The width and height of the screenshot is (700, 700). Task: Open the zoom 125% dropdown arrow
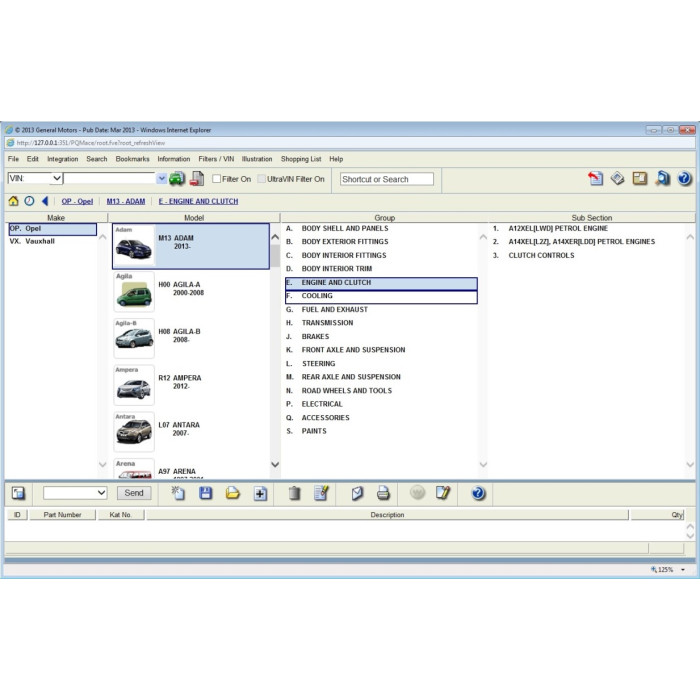[683, 570]
